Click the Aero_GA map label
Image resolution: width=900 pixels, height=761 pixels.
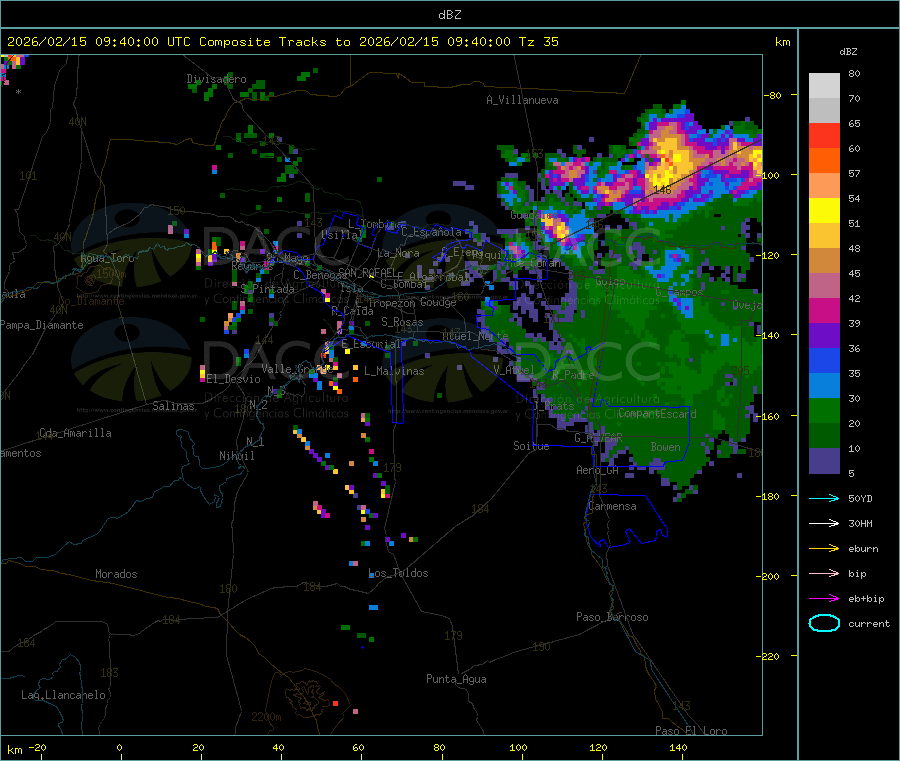pos(598,470)
